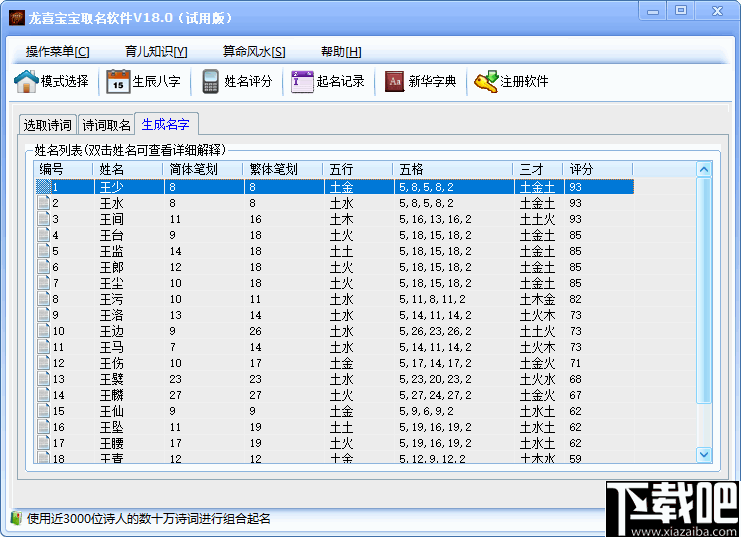Switch to 选取诗词 tab
Screen dimensions: 741x537
(47, 125)
